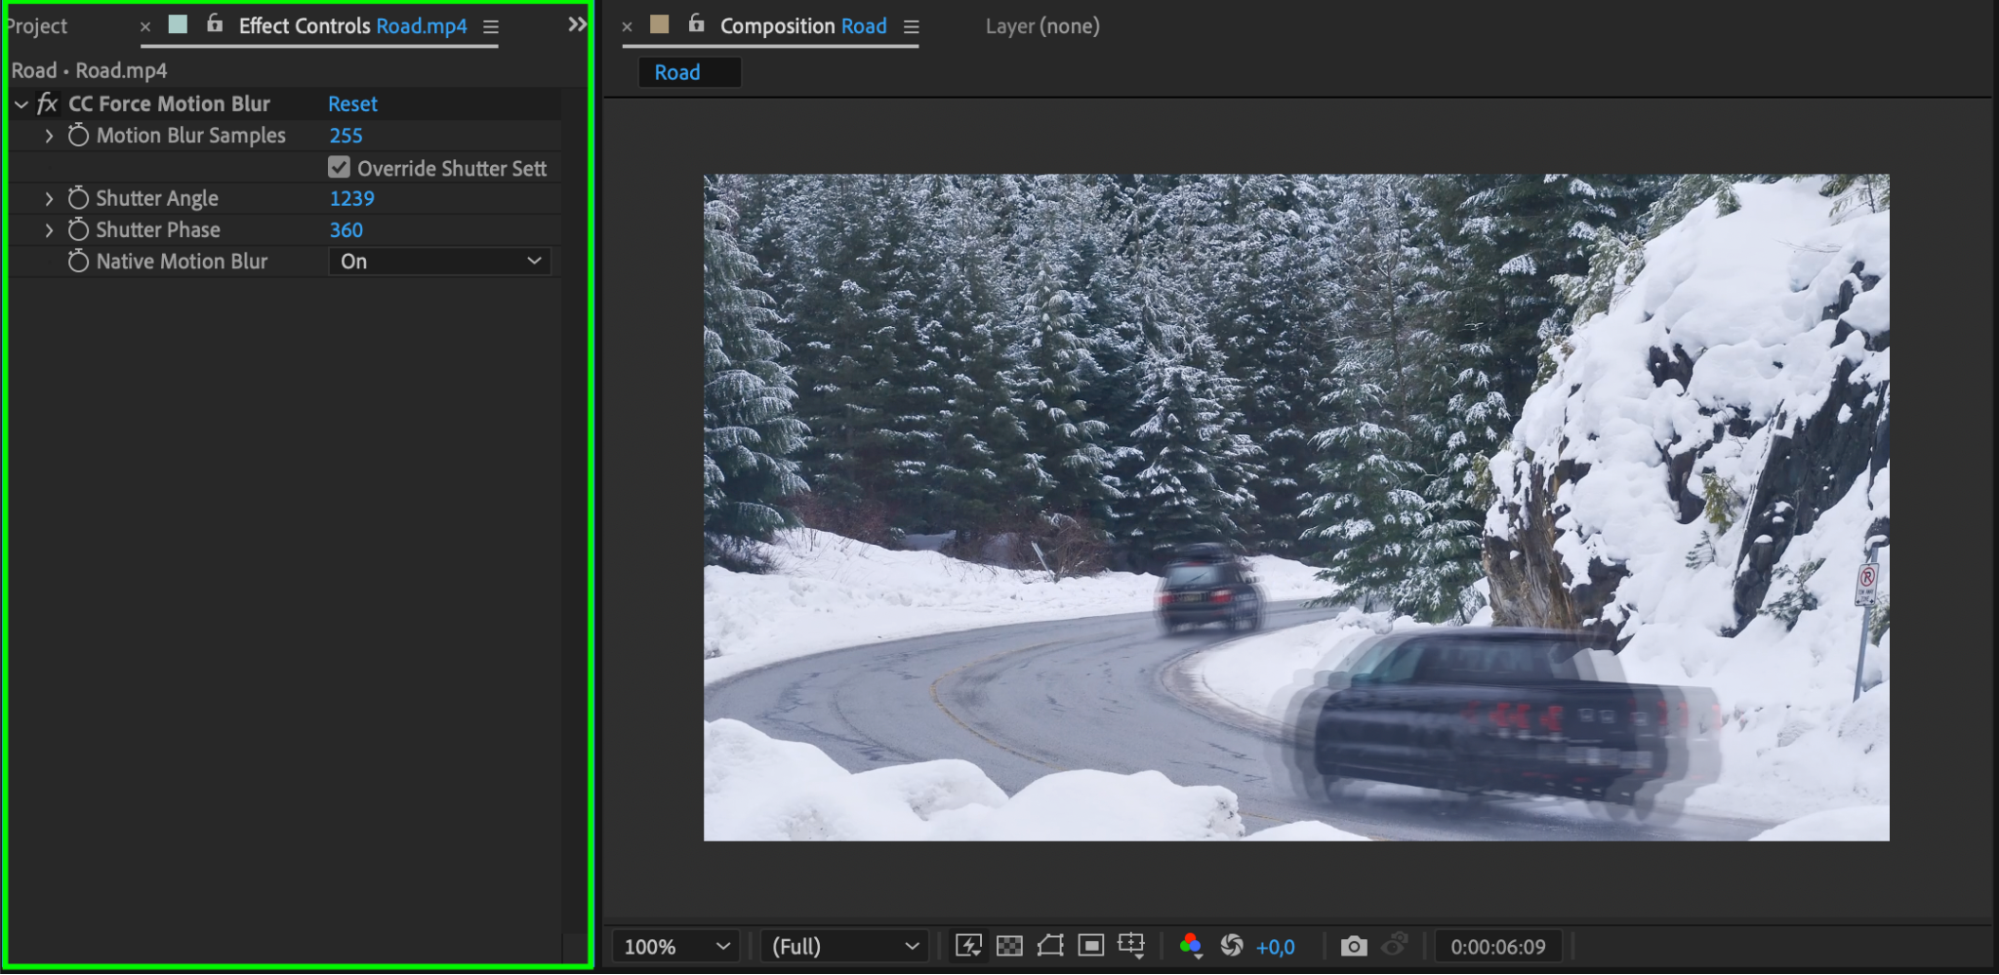Show hidden panels with the double-chevron button
The image size is (1999, 975).
577,24
